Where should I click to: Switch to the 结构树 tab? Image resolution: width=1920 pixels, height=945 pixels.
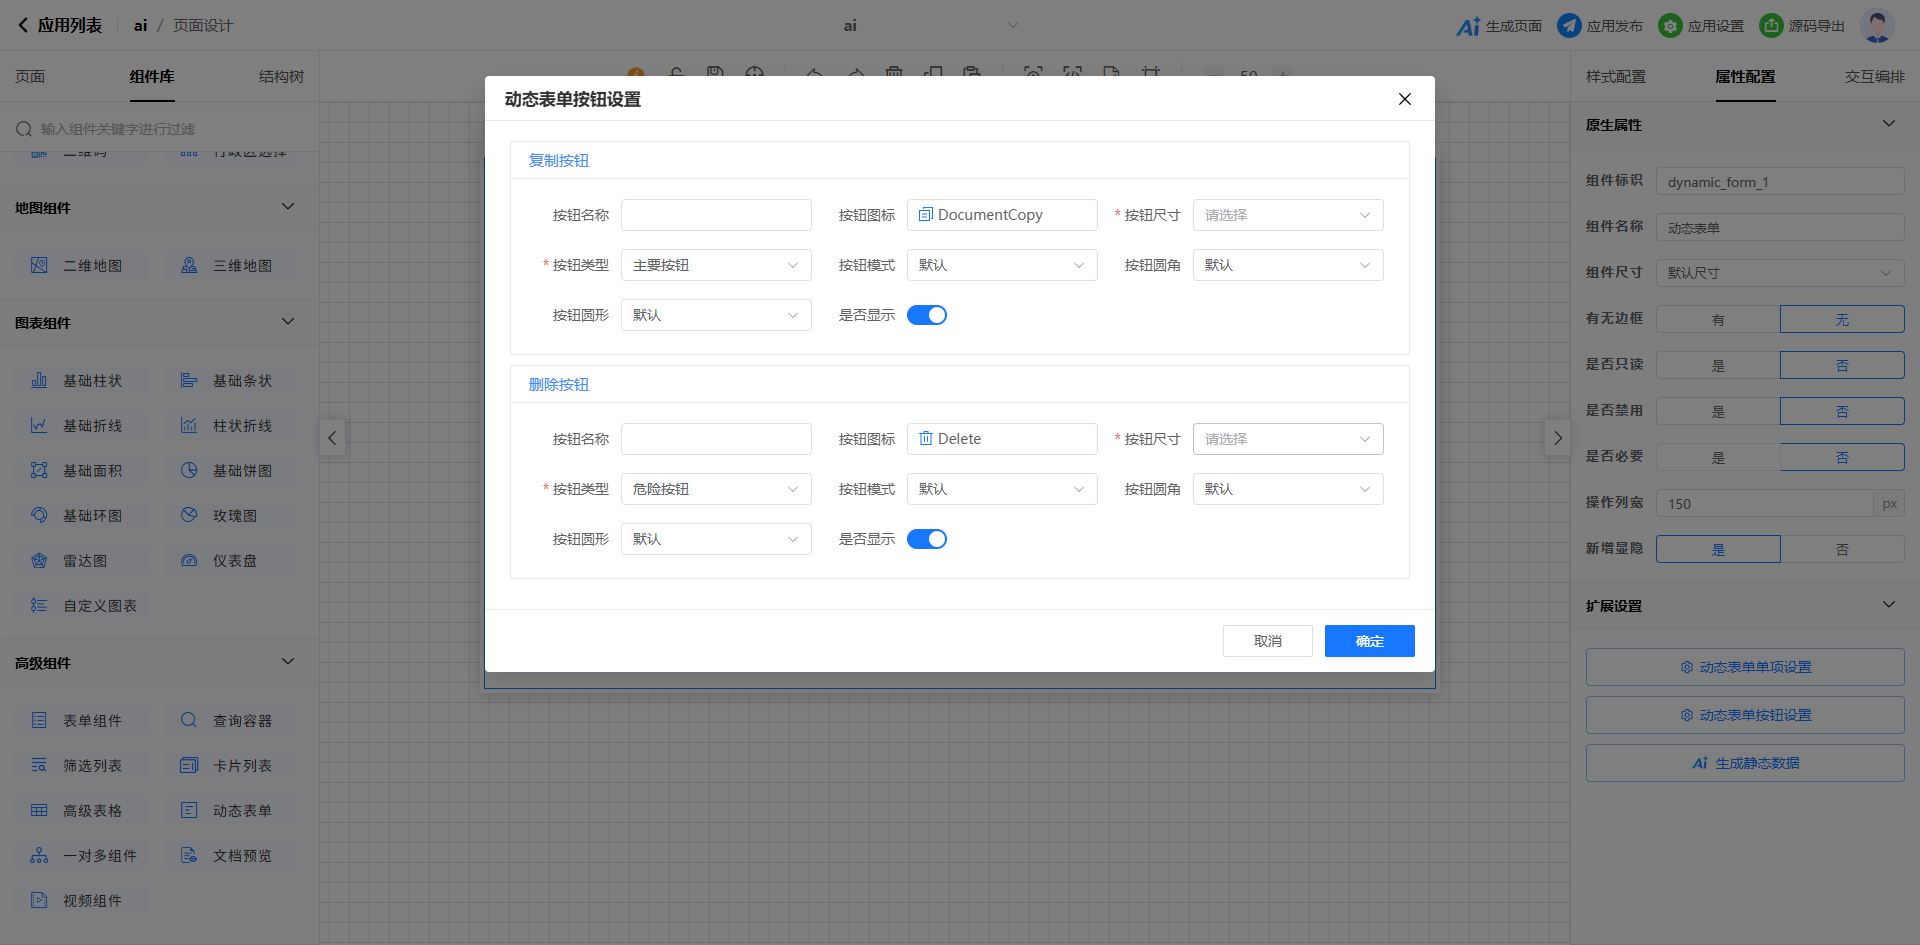281,77
